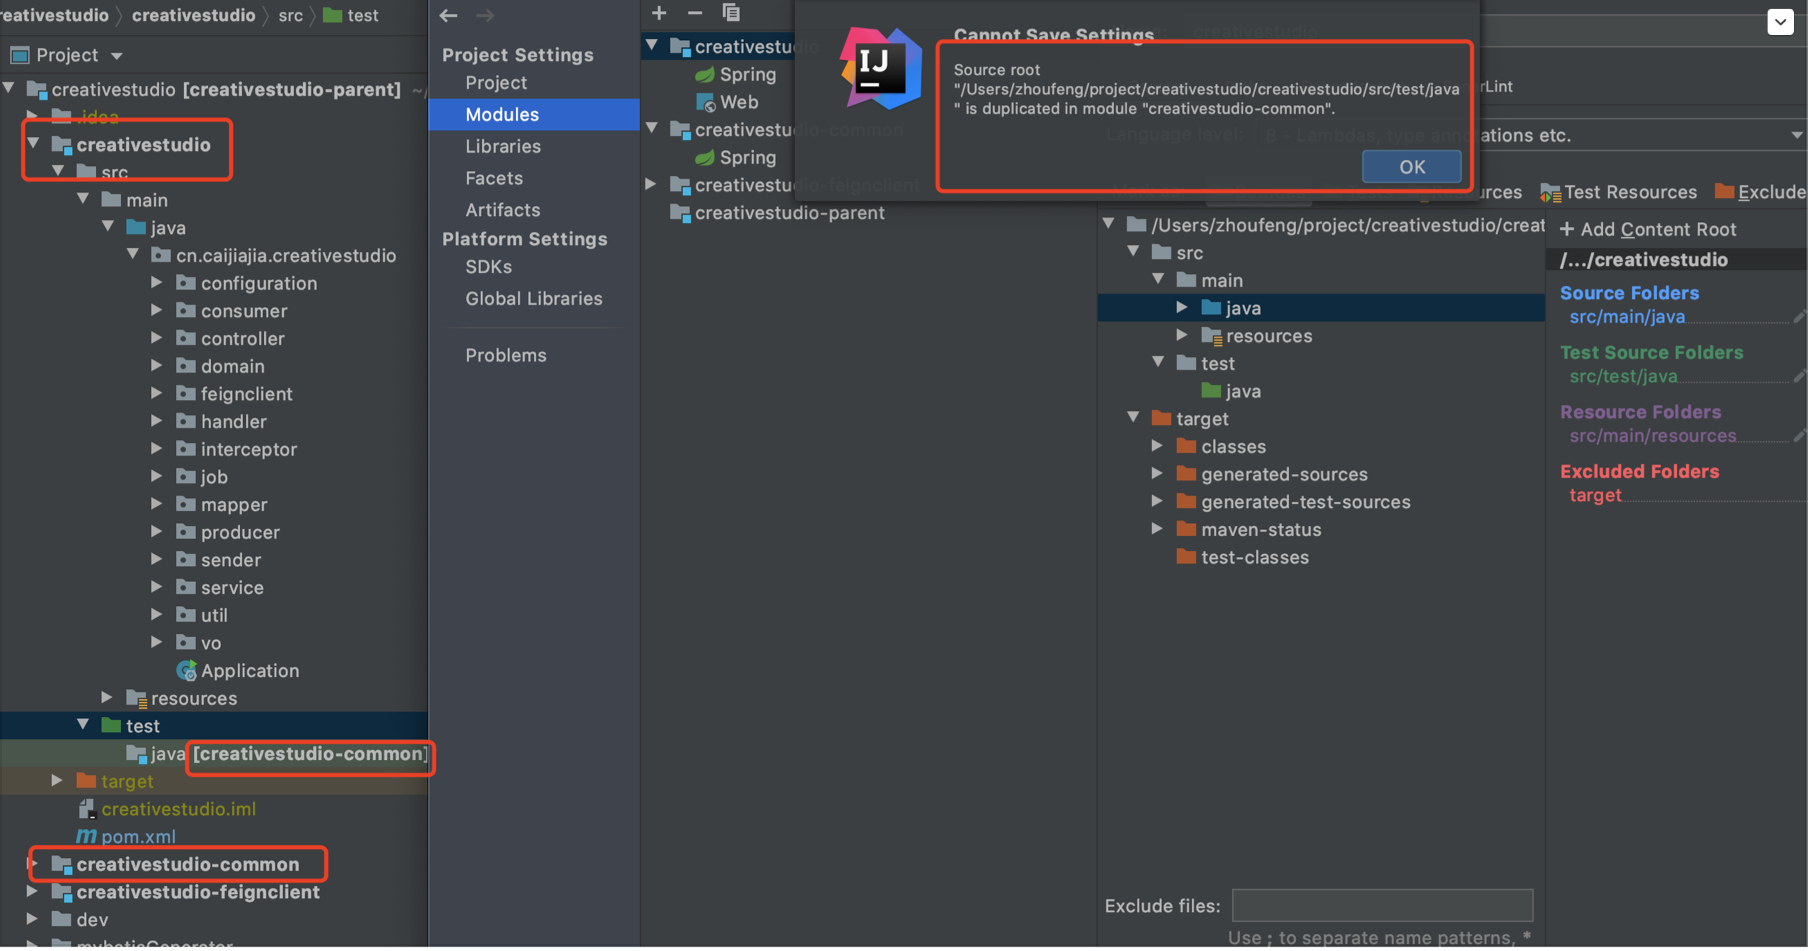Click the forward navigation arrow
Screen dimensions: 1808x951
485,15
